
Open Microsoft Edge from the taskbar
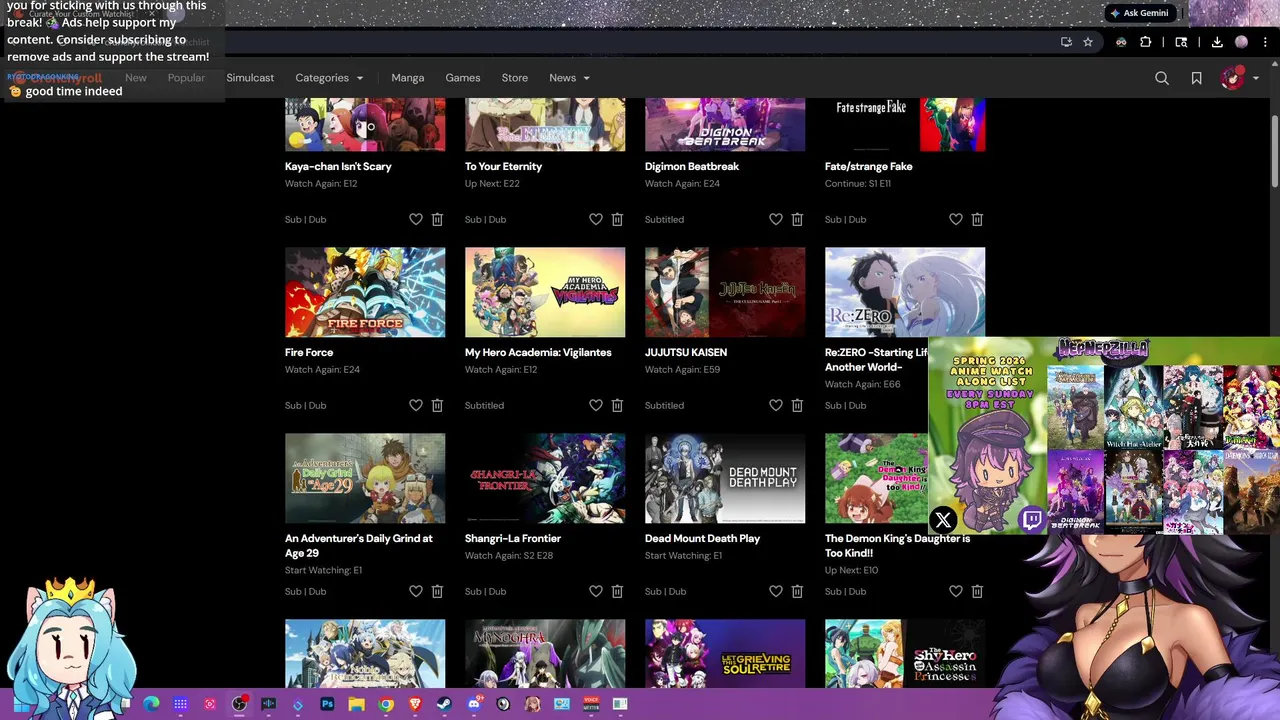click(x=151, y=704)
